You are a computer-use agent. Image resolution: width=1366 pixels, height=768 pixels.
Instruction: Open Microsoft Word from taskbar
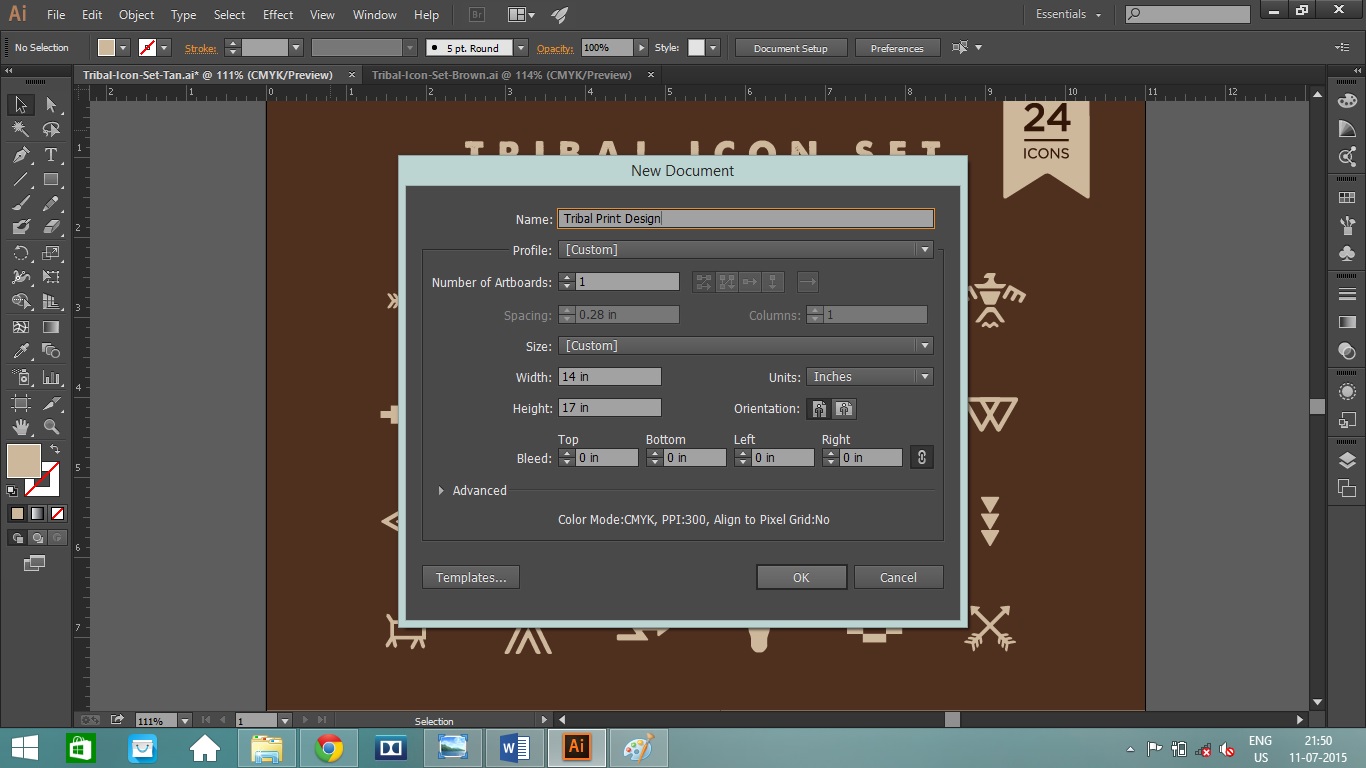tap(514, 747)
